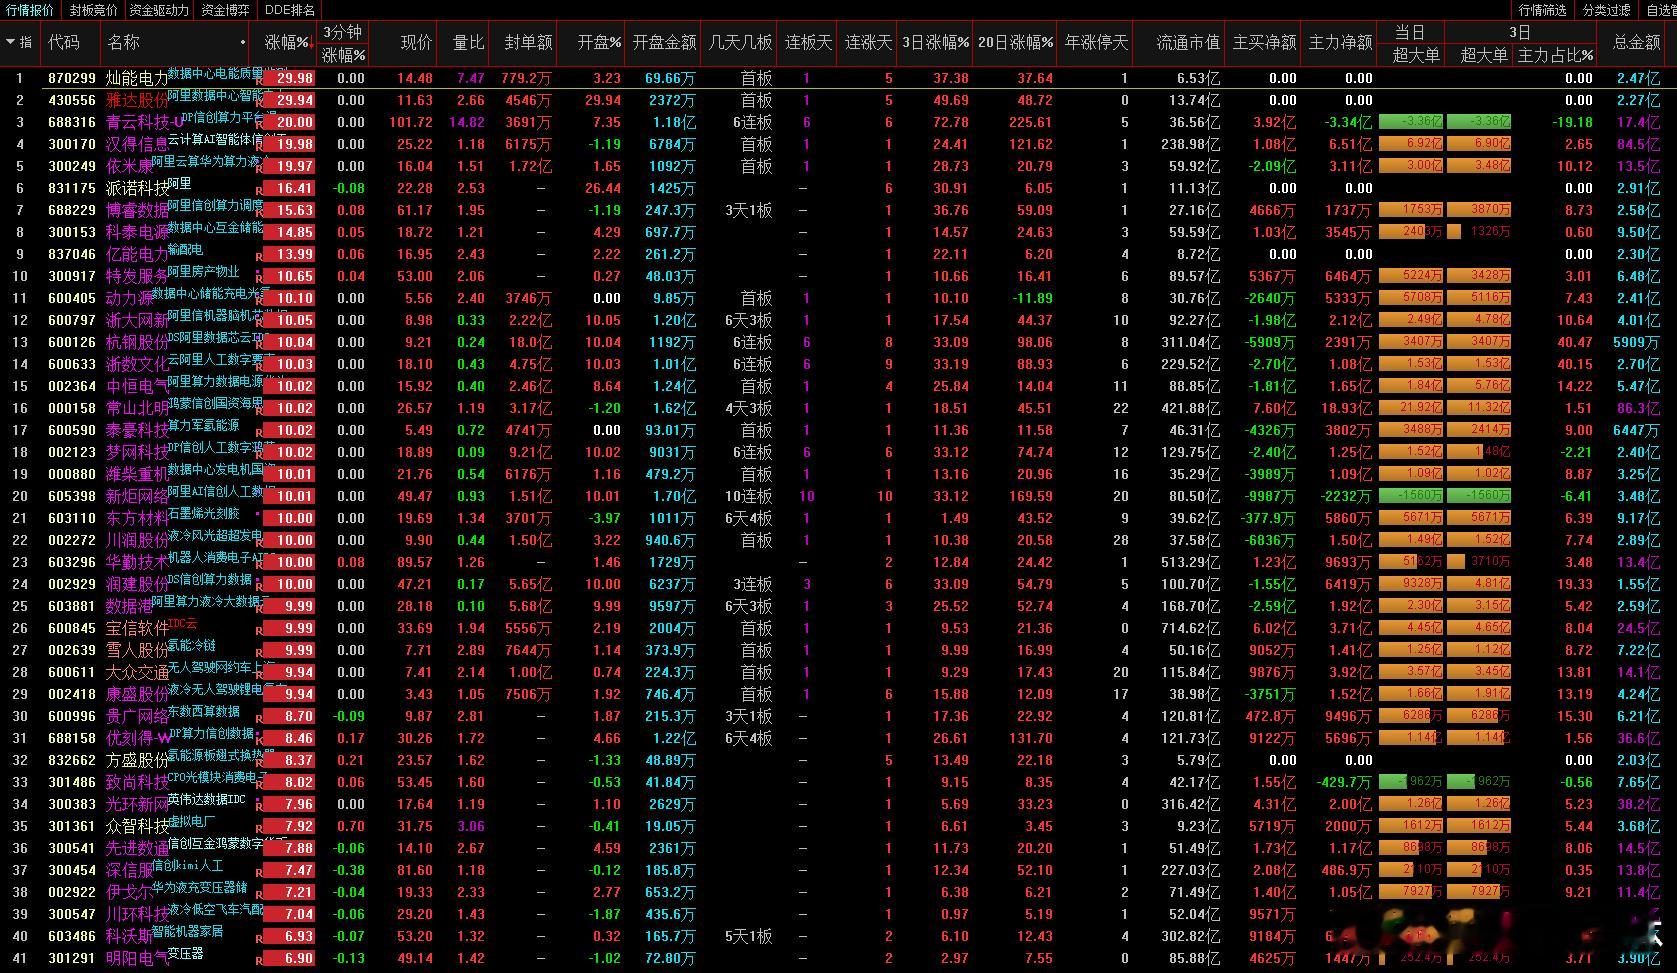Click 宝信软件 stock name
The image size is (1677, 973).
pos(137,628)
